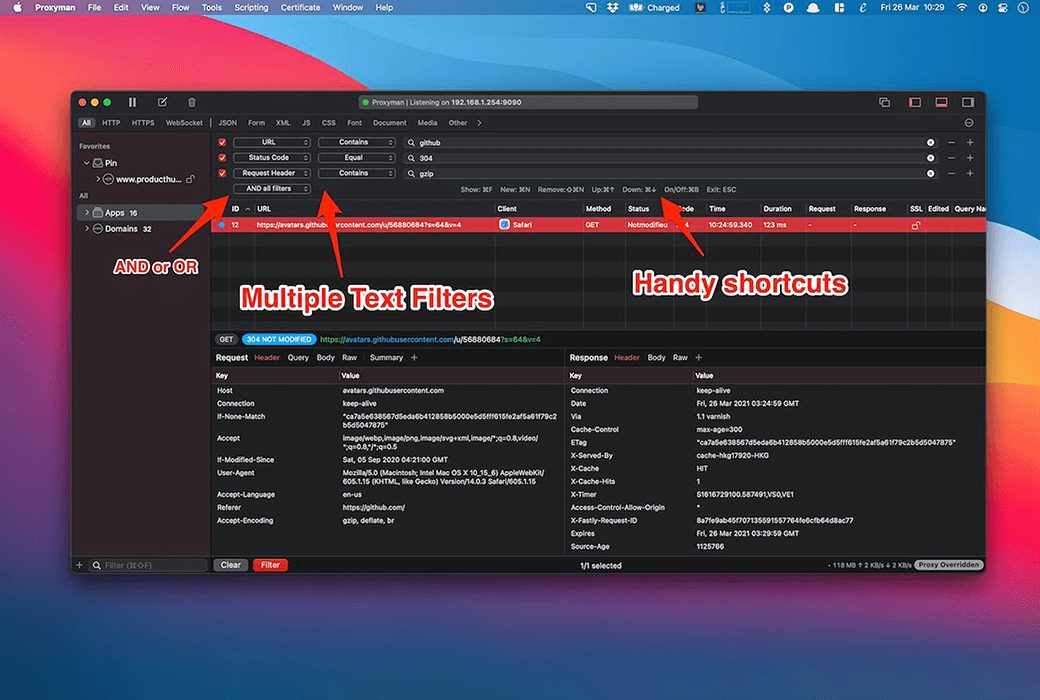Remove the Status Code filter row
This screenshot has width=1040, height=700.
coord(952,158)
